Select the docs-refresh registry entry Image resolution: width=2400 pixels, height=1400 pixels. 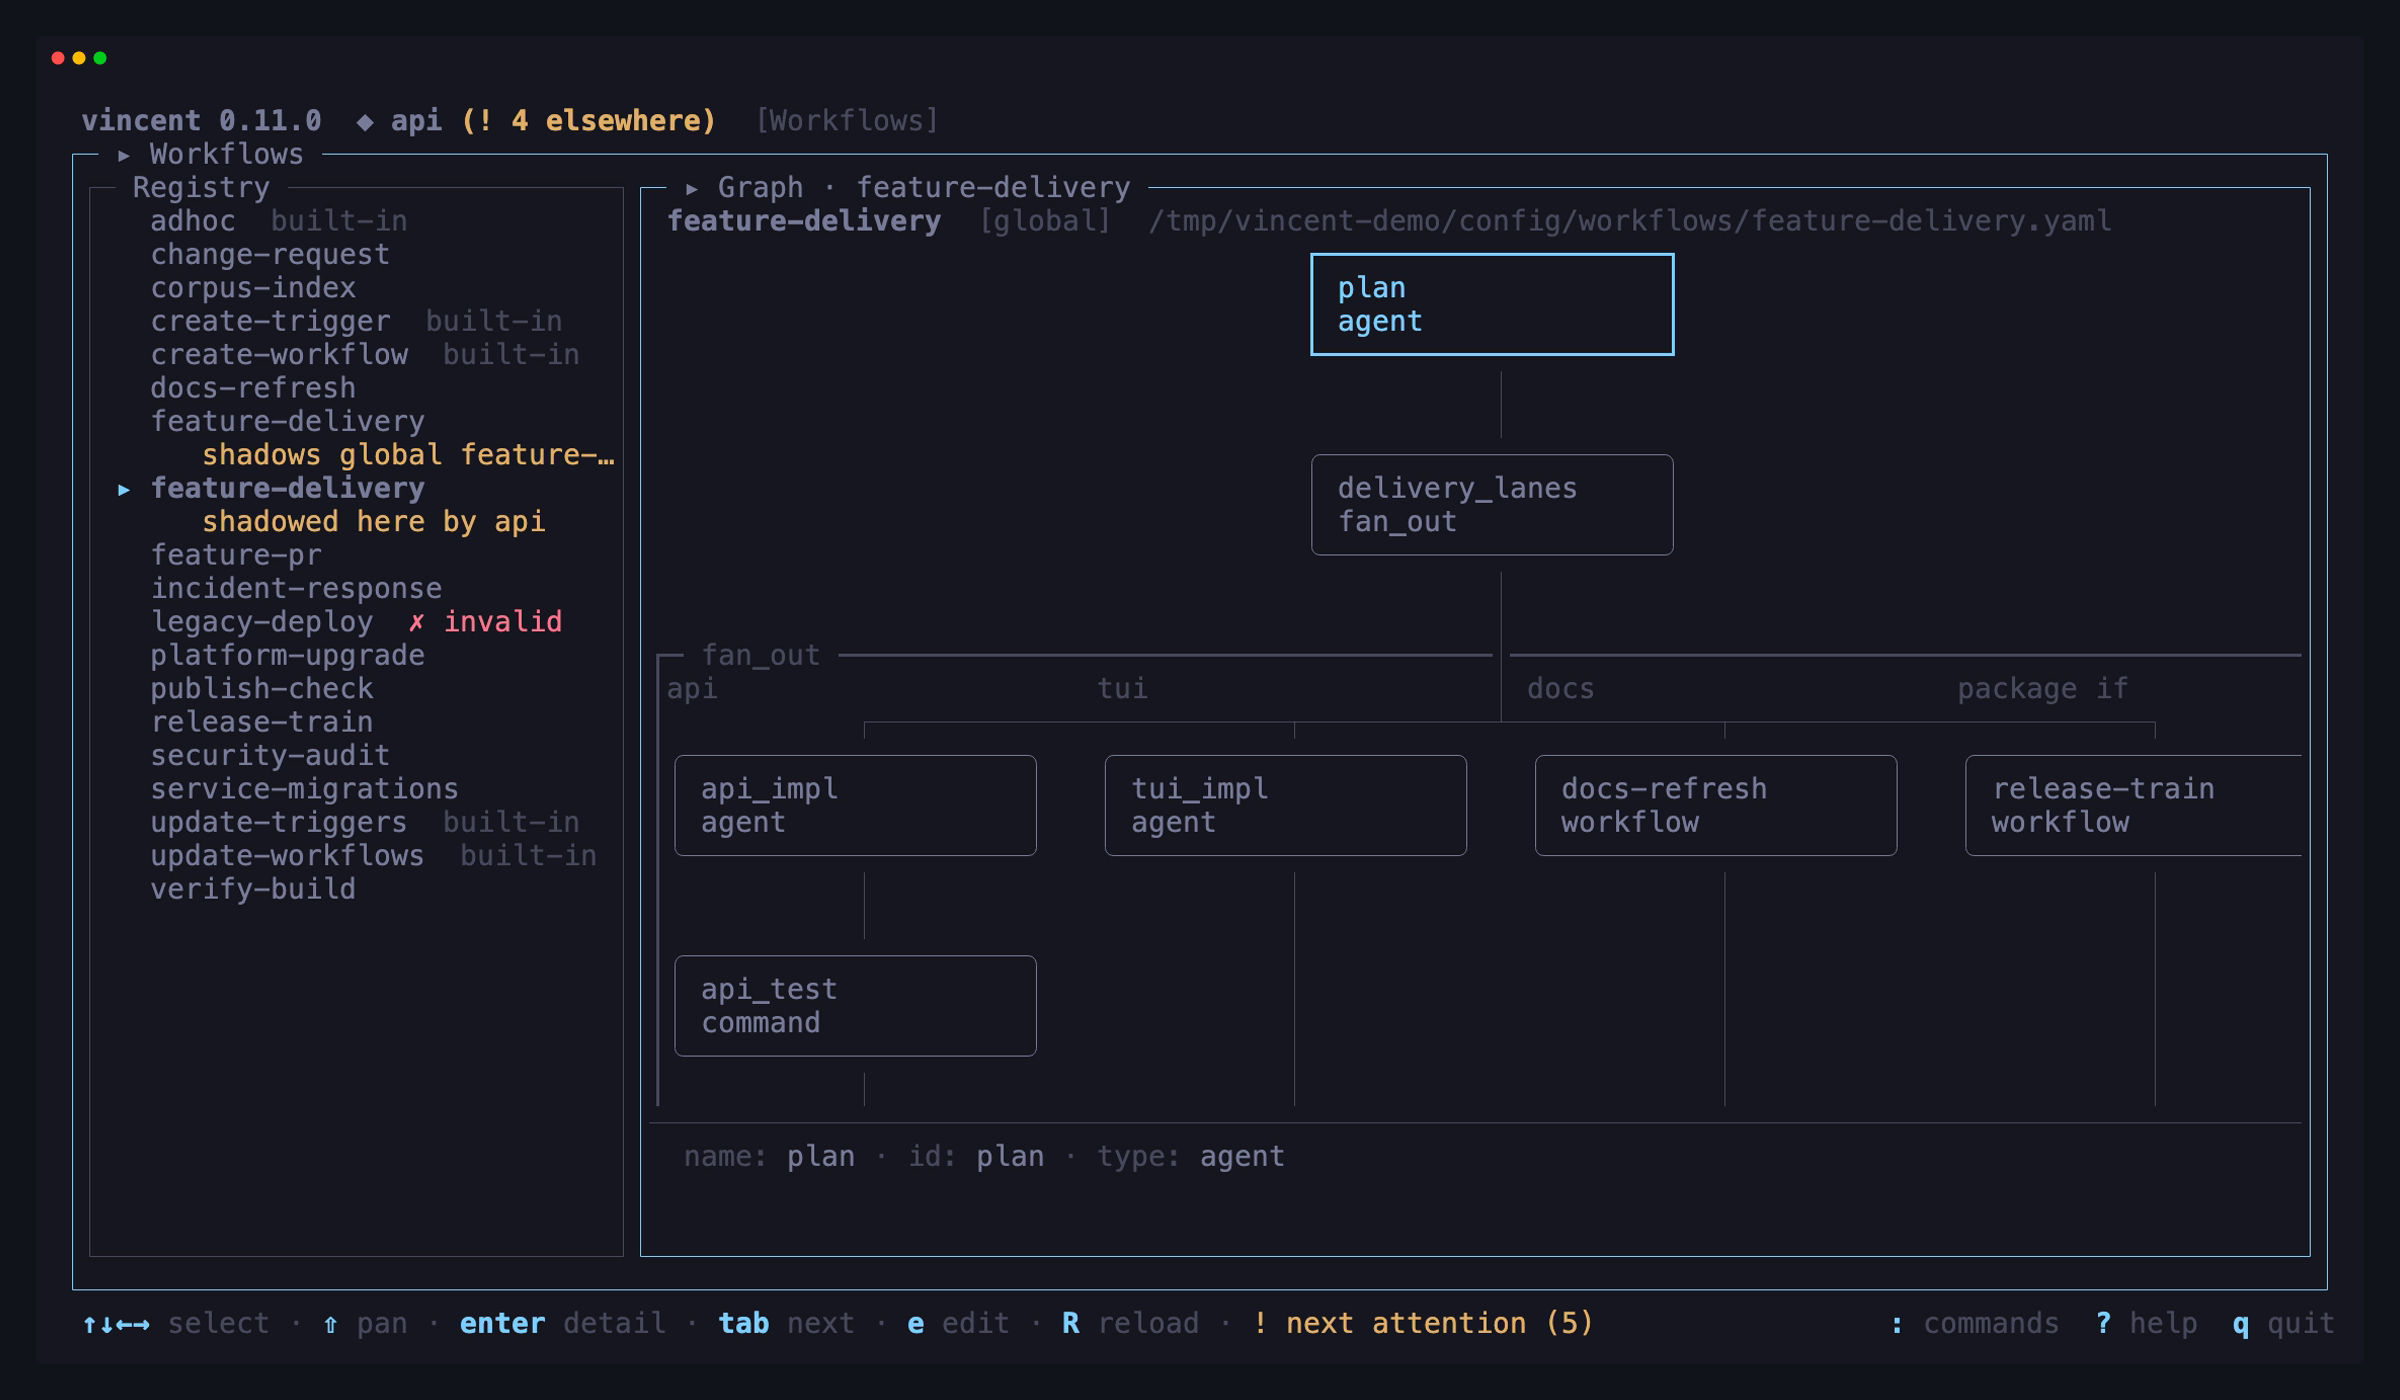[x=253, y=388]
